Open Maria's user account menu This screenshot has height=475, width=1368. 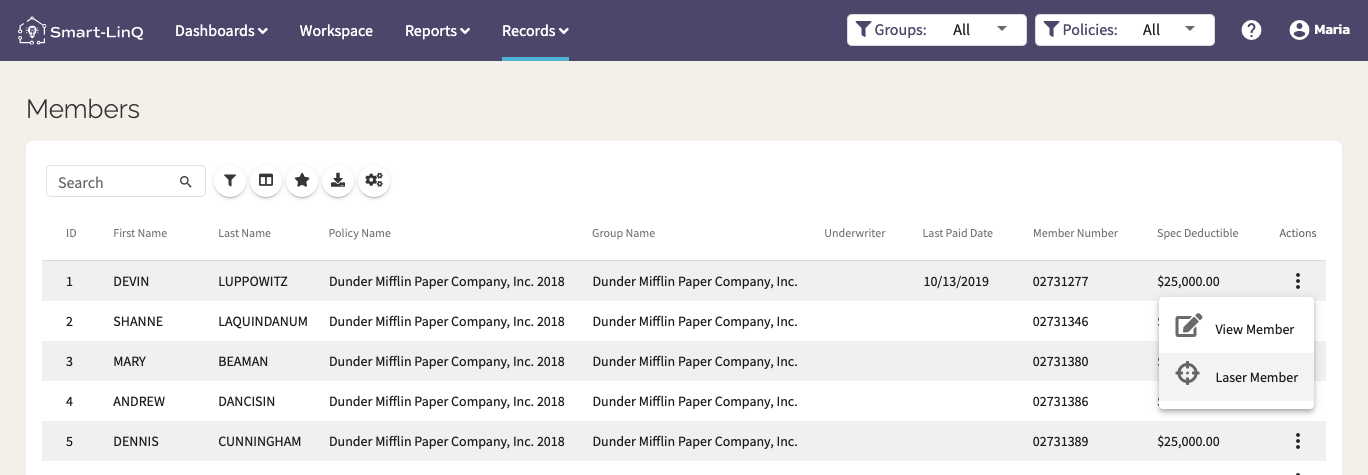(x=1320, y=30)
